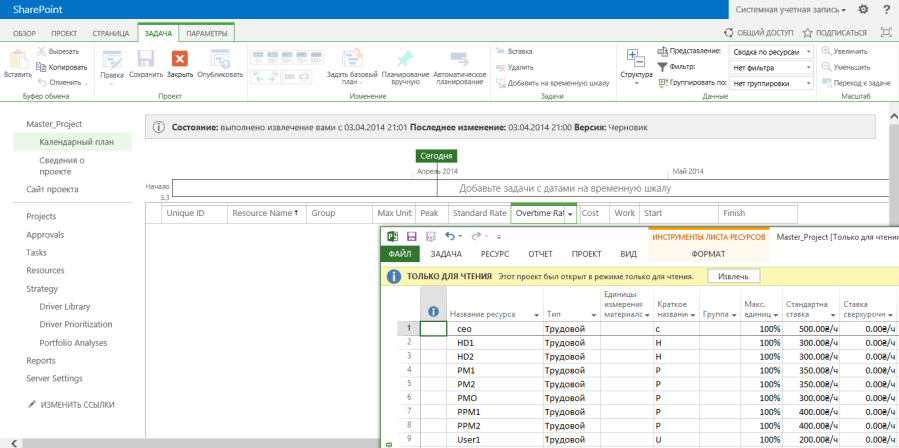Open Стандартная ставка column filter arrow
Screen dimensions: 899x448
point(833,315)
